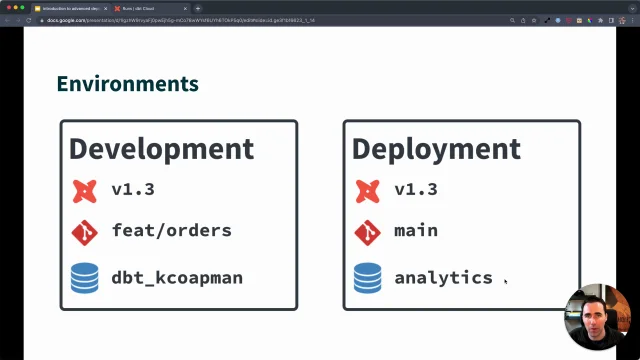
Task: Open the black diagonal extension icon
Action: (547, 20)
